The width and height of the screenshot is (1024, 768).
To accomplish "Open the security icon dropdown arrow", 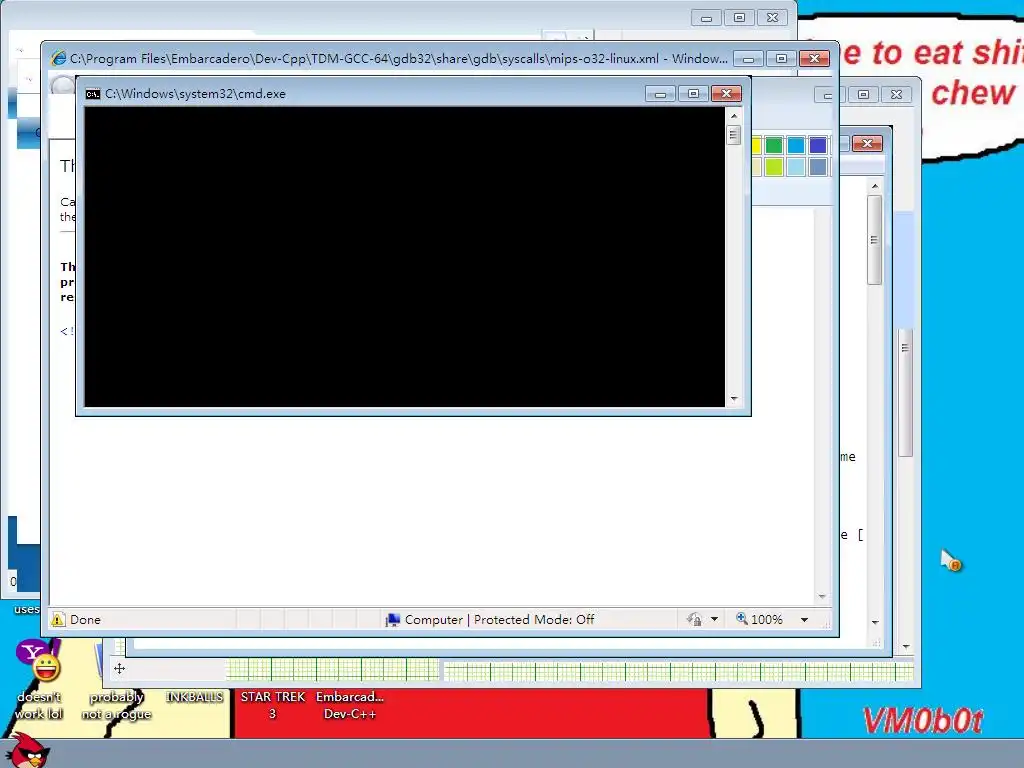I will (x=714, y=619).
